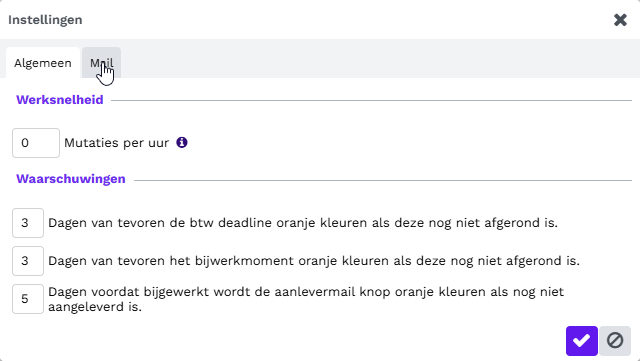Switch to the Mail tab
This screenshot has width=640, height=361.
[101, 63]
